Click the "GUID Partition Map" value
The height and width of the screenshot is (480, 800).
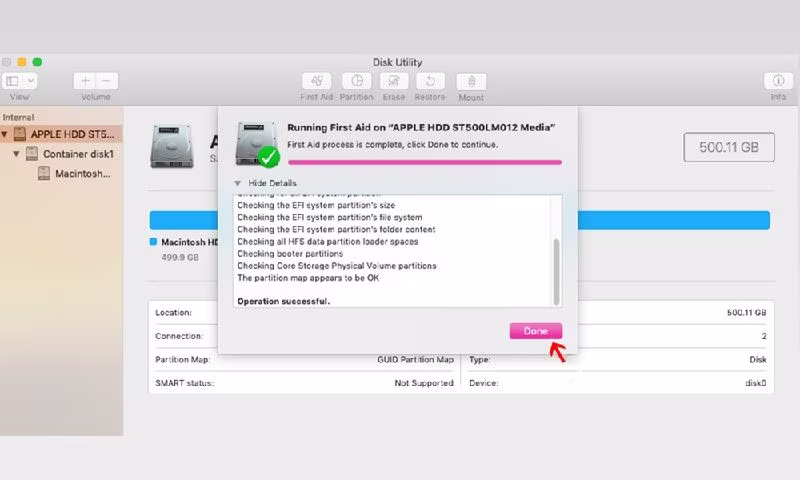coord(415,360)
